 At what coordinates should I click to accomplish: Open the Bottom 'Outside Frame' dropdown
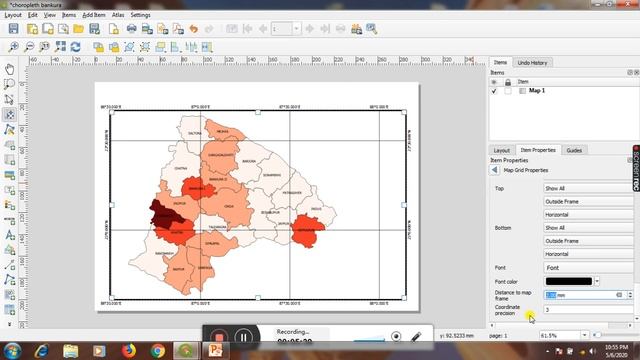point(589,241)
